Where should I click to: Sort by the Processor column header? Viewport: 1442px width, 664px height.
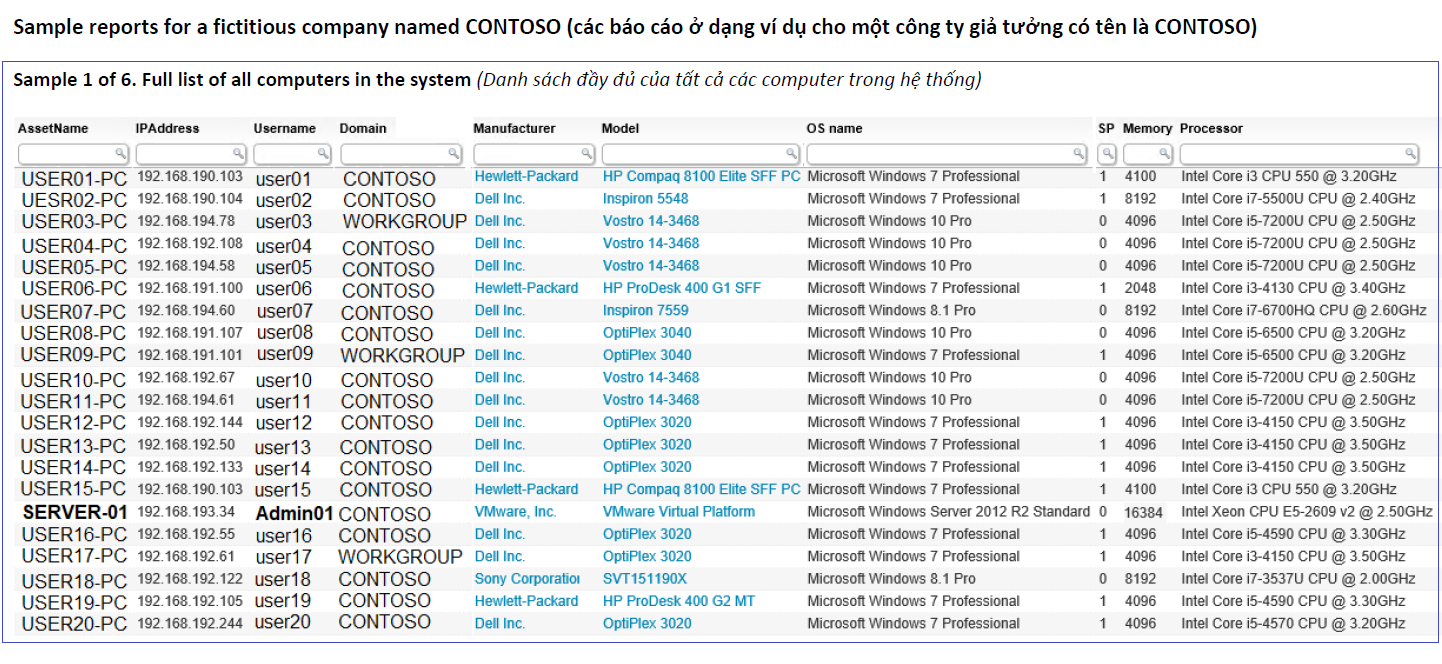(1211, 128)
